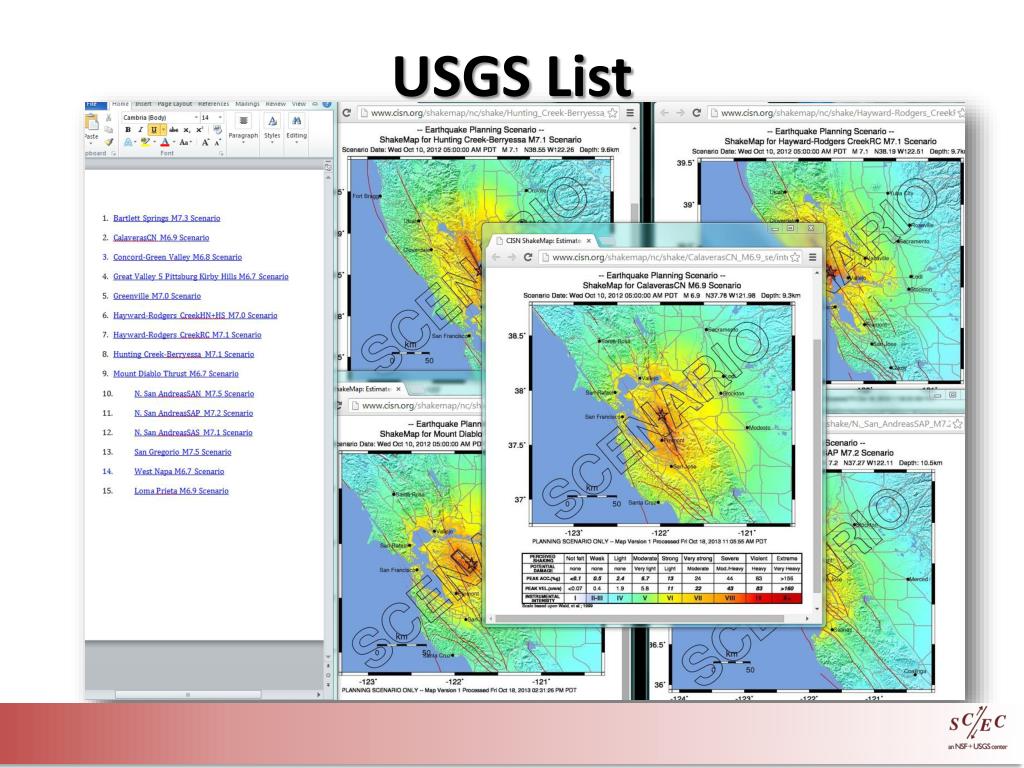
Task: Apply Superscript formatting in Word
Action: pos(199,130)
